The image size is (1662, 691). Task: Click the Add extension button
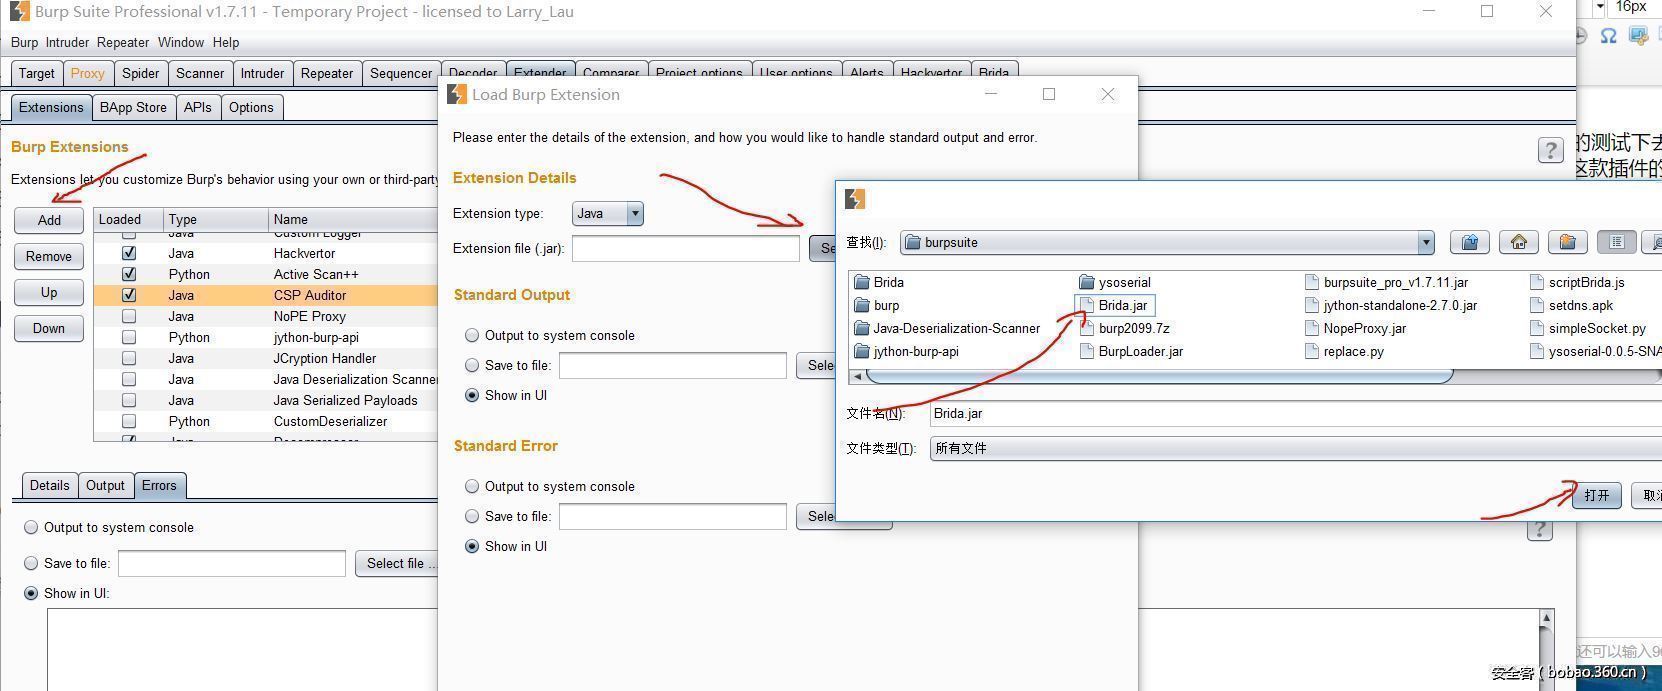click(x=49, y=220)
